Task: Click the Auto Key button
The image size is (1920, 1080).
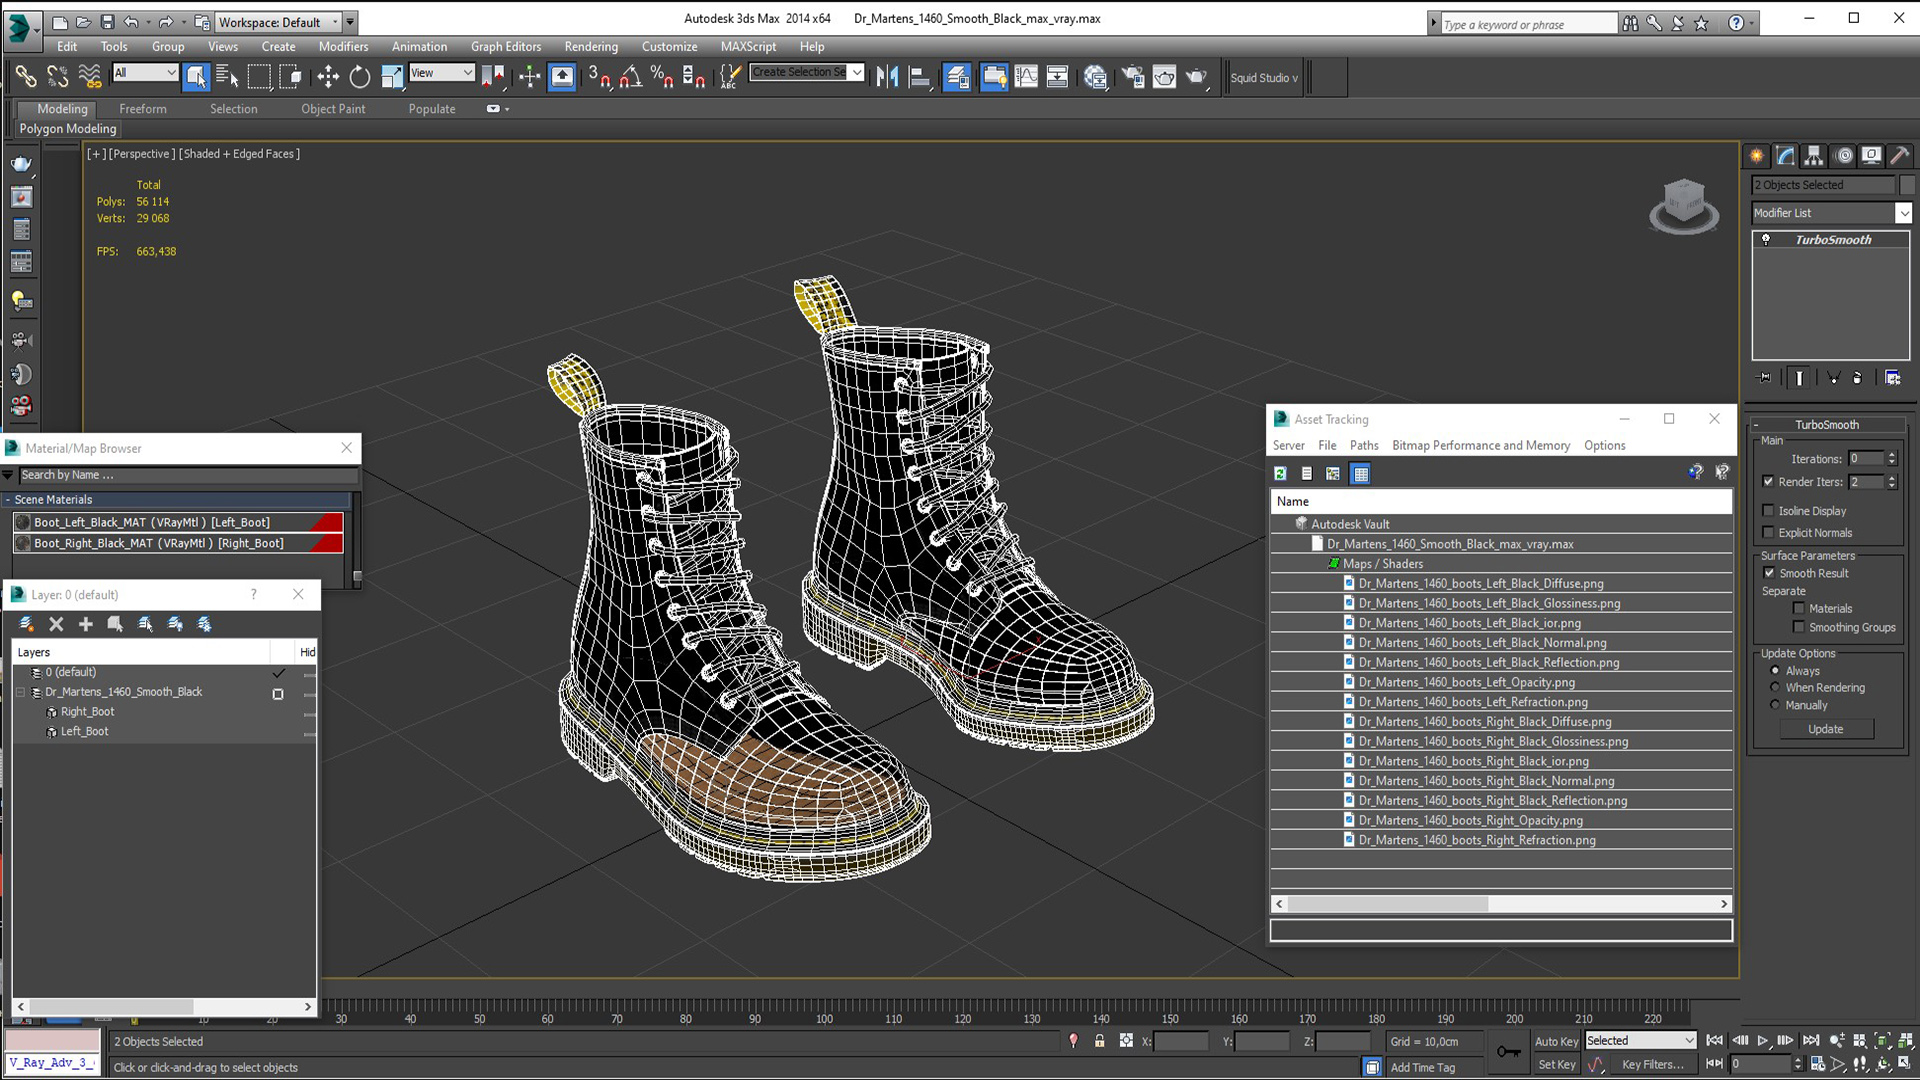Action: pos(1556,1041)
